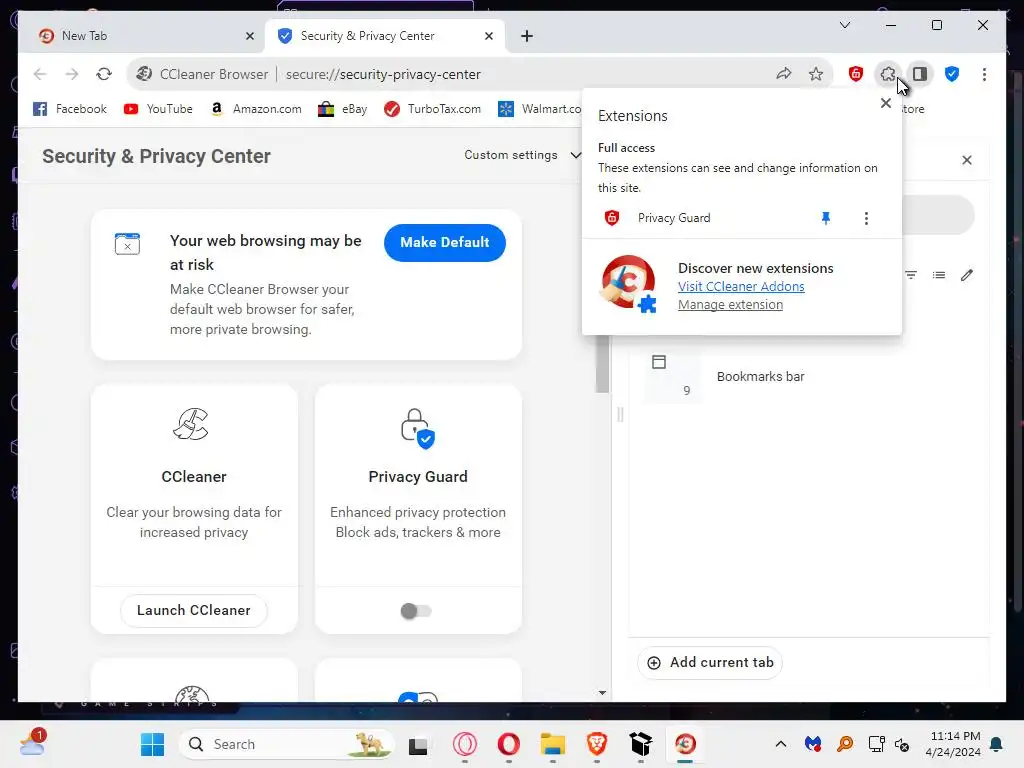Click the scrollbar down arrow

coord(602,693)
